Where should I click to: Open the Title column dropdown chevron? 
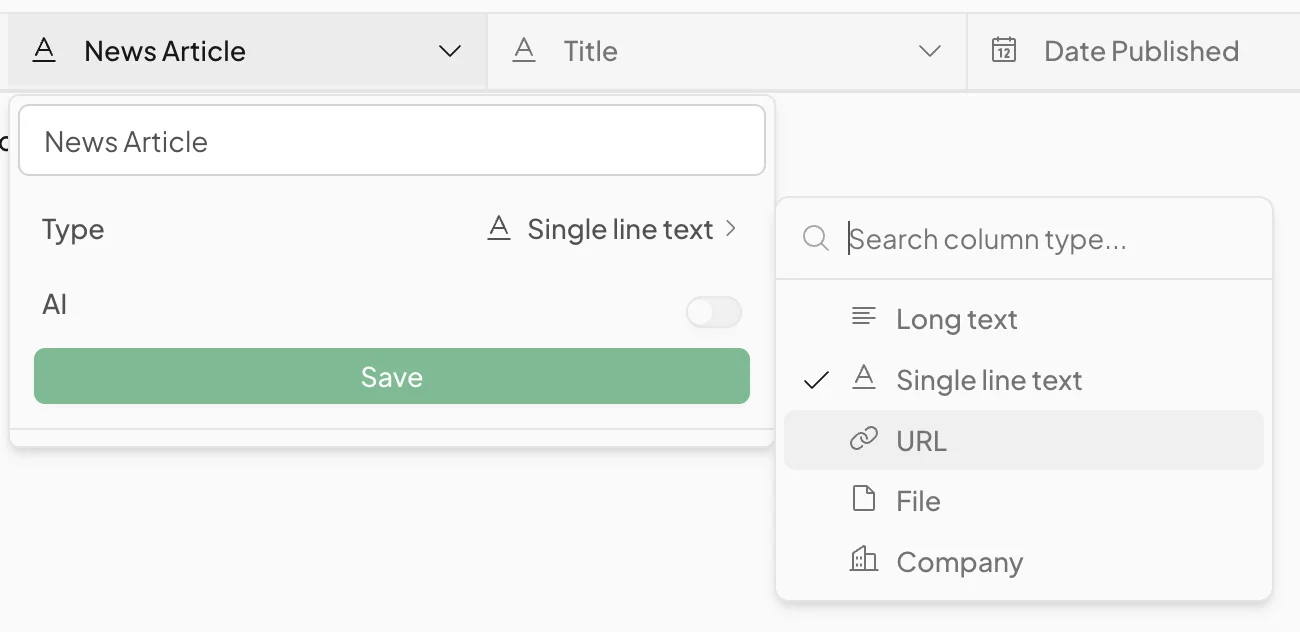coord(930,51)
